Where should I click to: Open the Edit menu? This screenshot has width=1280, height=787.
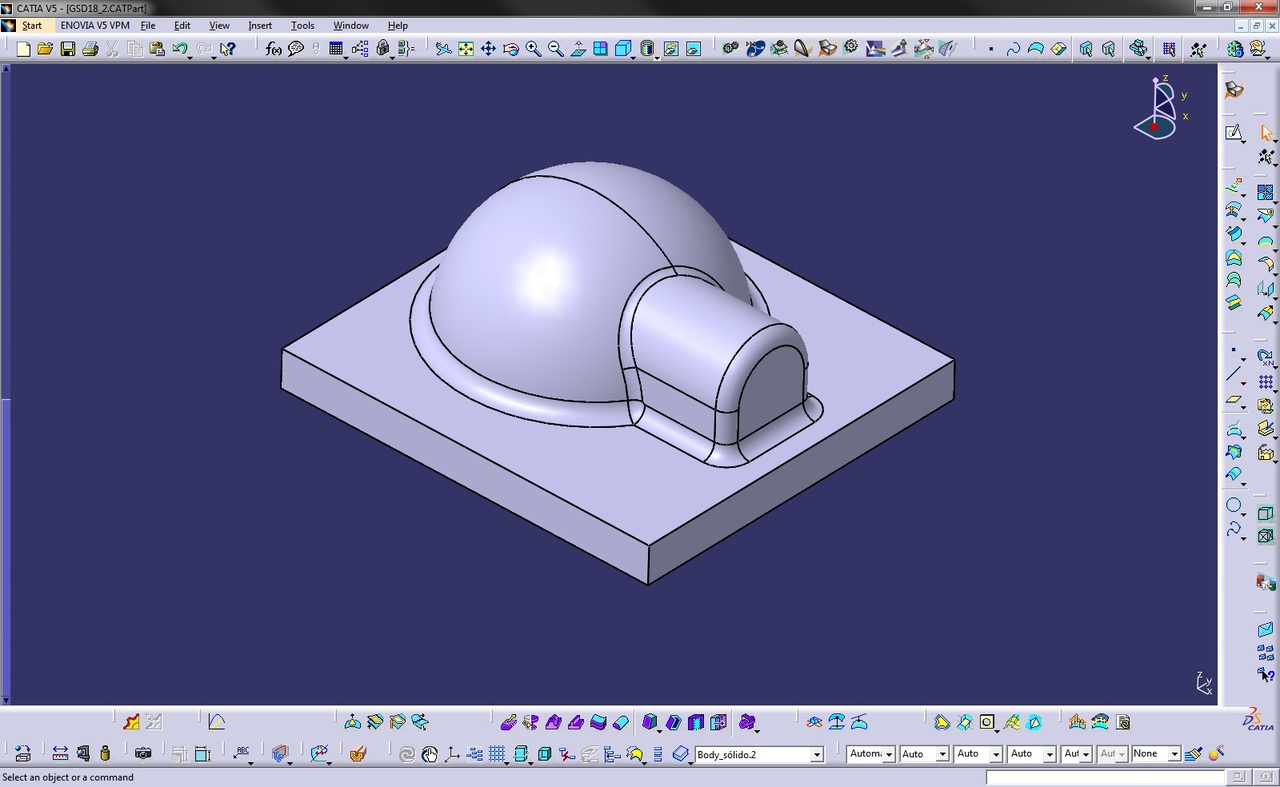click(x=182, y=25)
